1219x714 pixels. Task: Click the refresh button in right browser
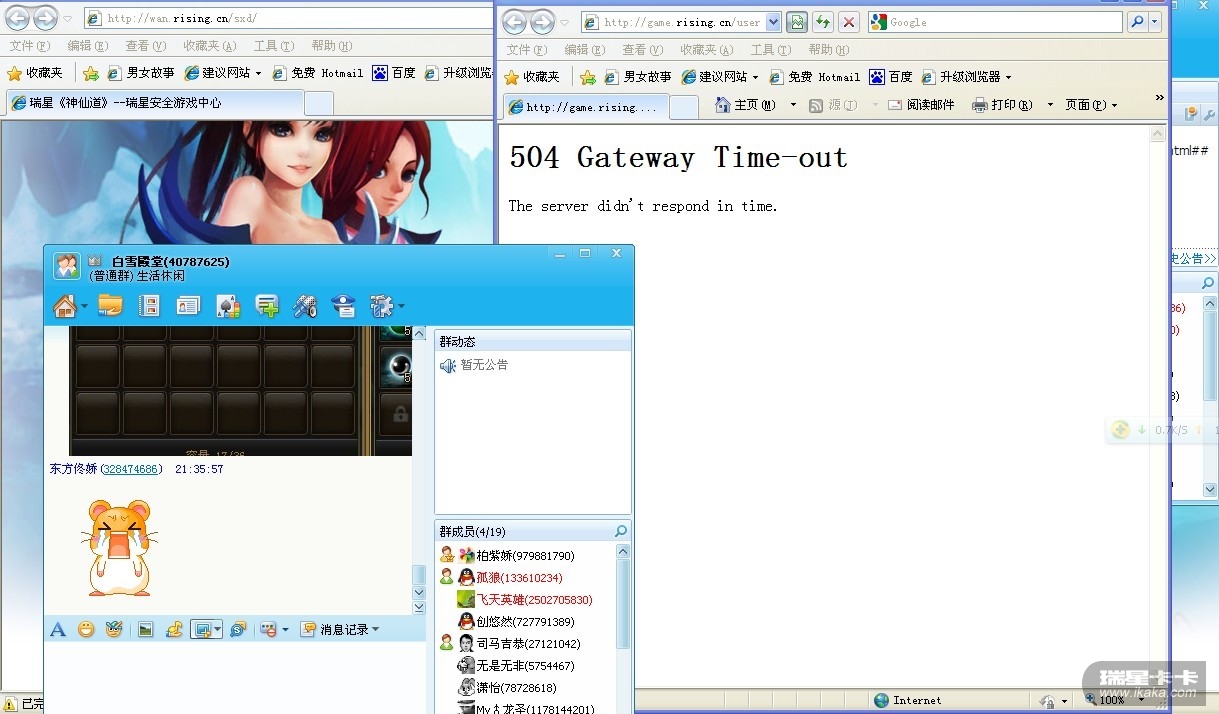823,22
